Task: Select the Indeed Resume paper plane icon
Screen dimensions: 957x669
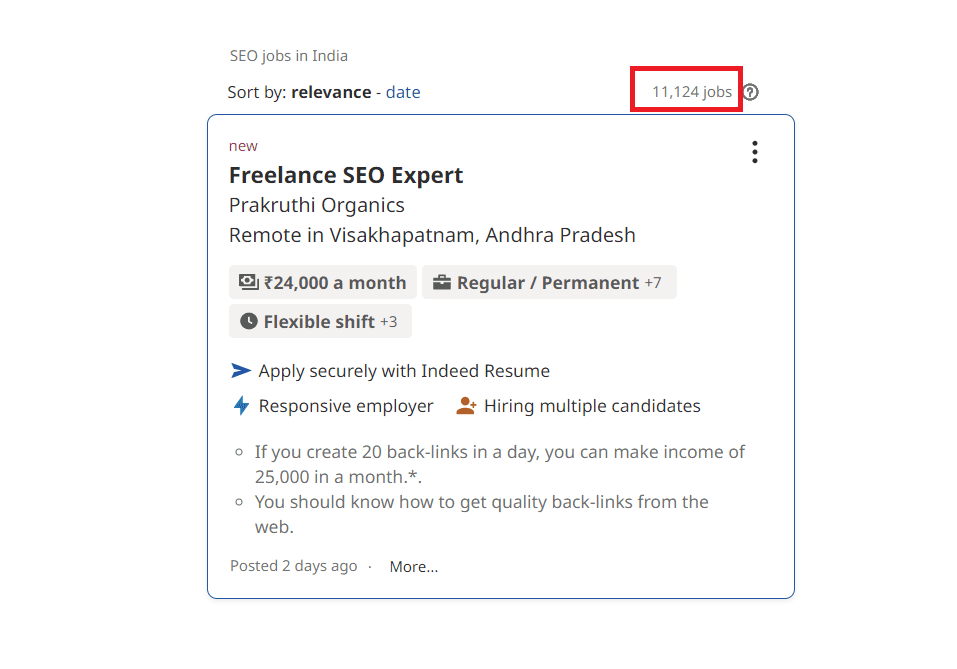Action: click(x=239, y=370)
